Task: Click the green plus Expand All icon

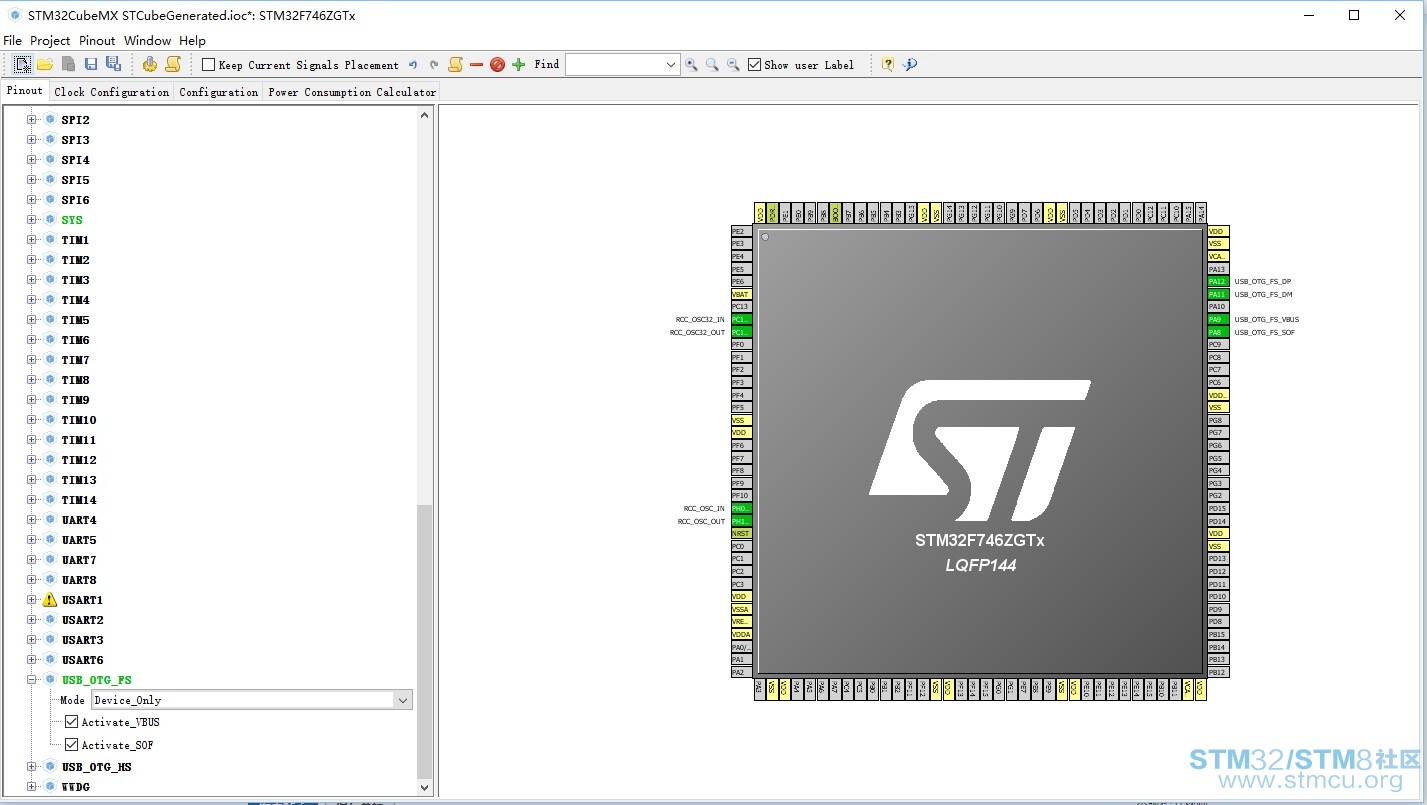Action: click(x=518, y=65)
